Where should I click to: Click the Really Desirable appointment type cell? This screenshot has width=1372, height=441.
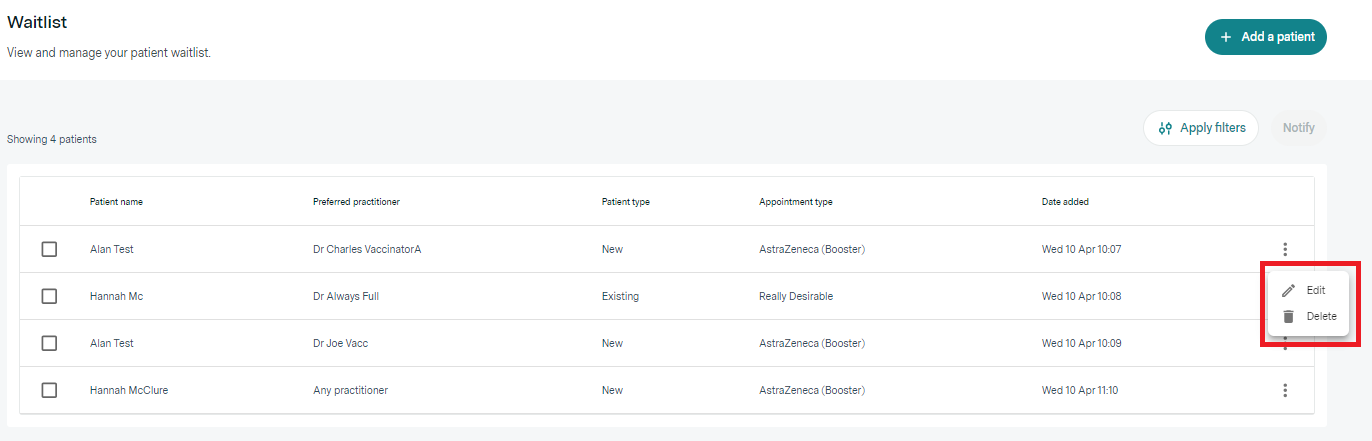tap(796, 296)
